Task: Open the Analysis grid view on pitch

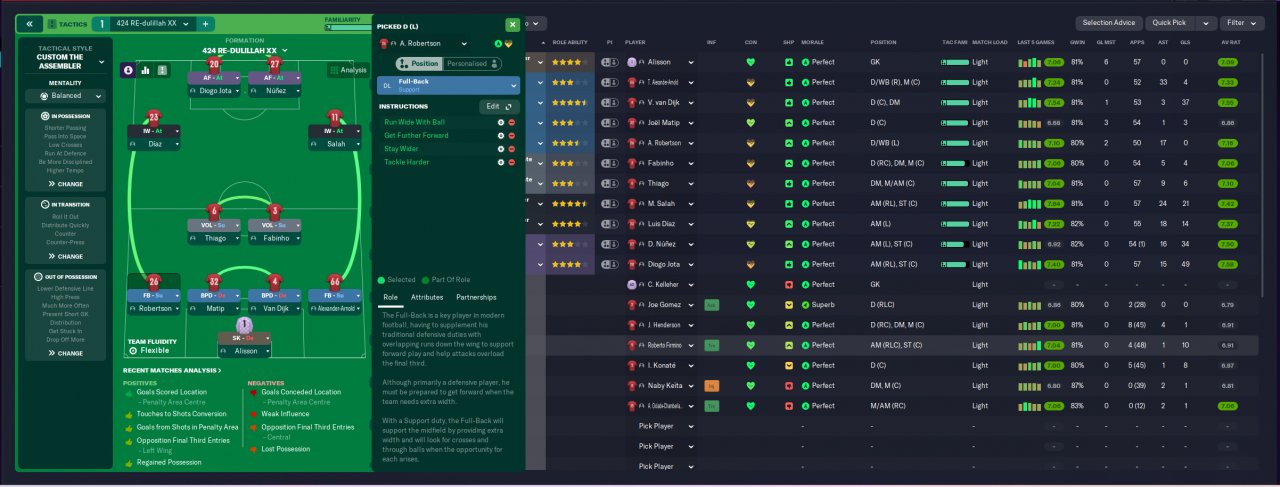Action: click(348, 70)
